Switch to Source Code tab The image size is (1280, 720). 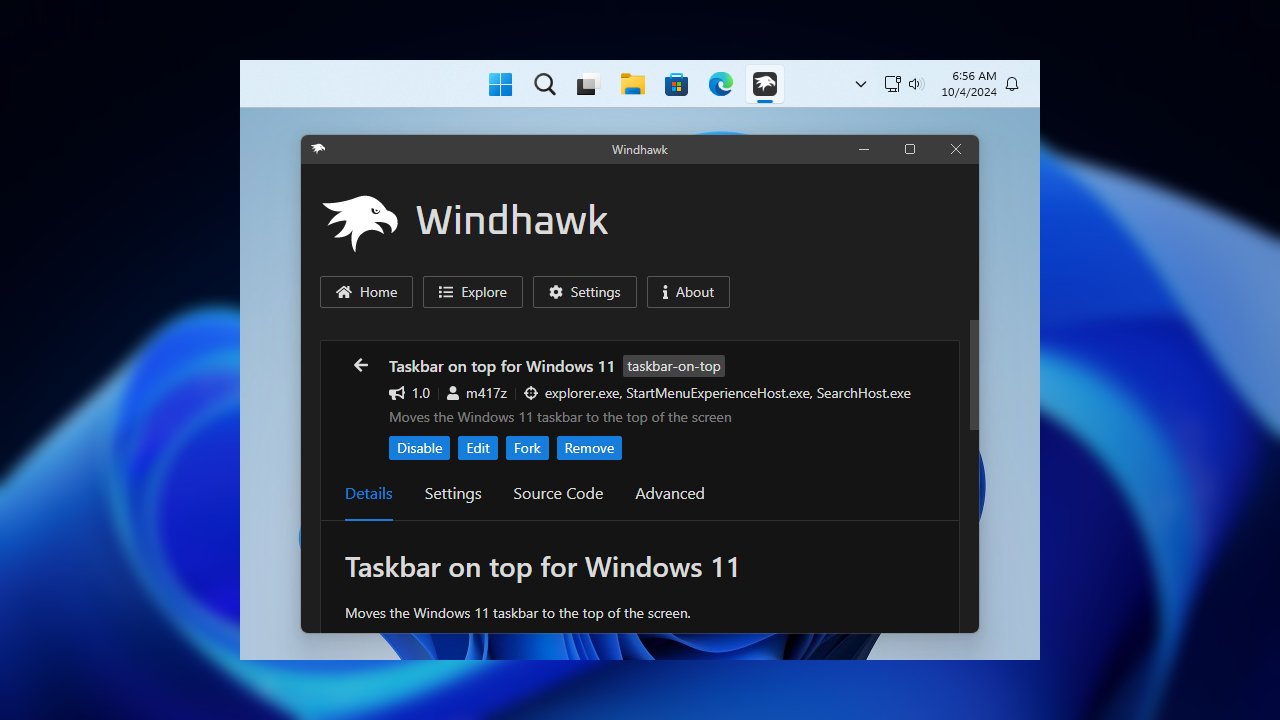click(558, 494)
